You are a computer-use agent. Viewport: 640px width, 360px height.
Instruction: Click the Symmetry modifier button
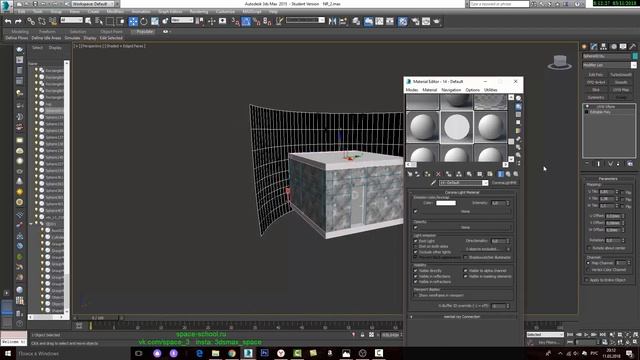[596, 98]
